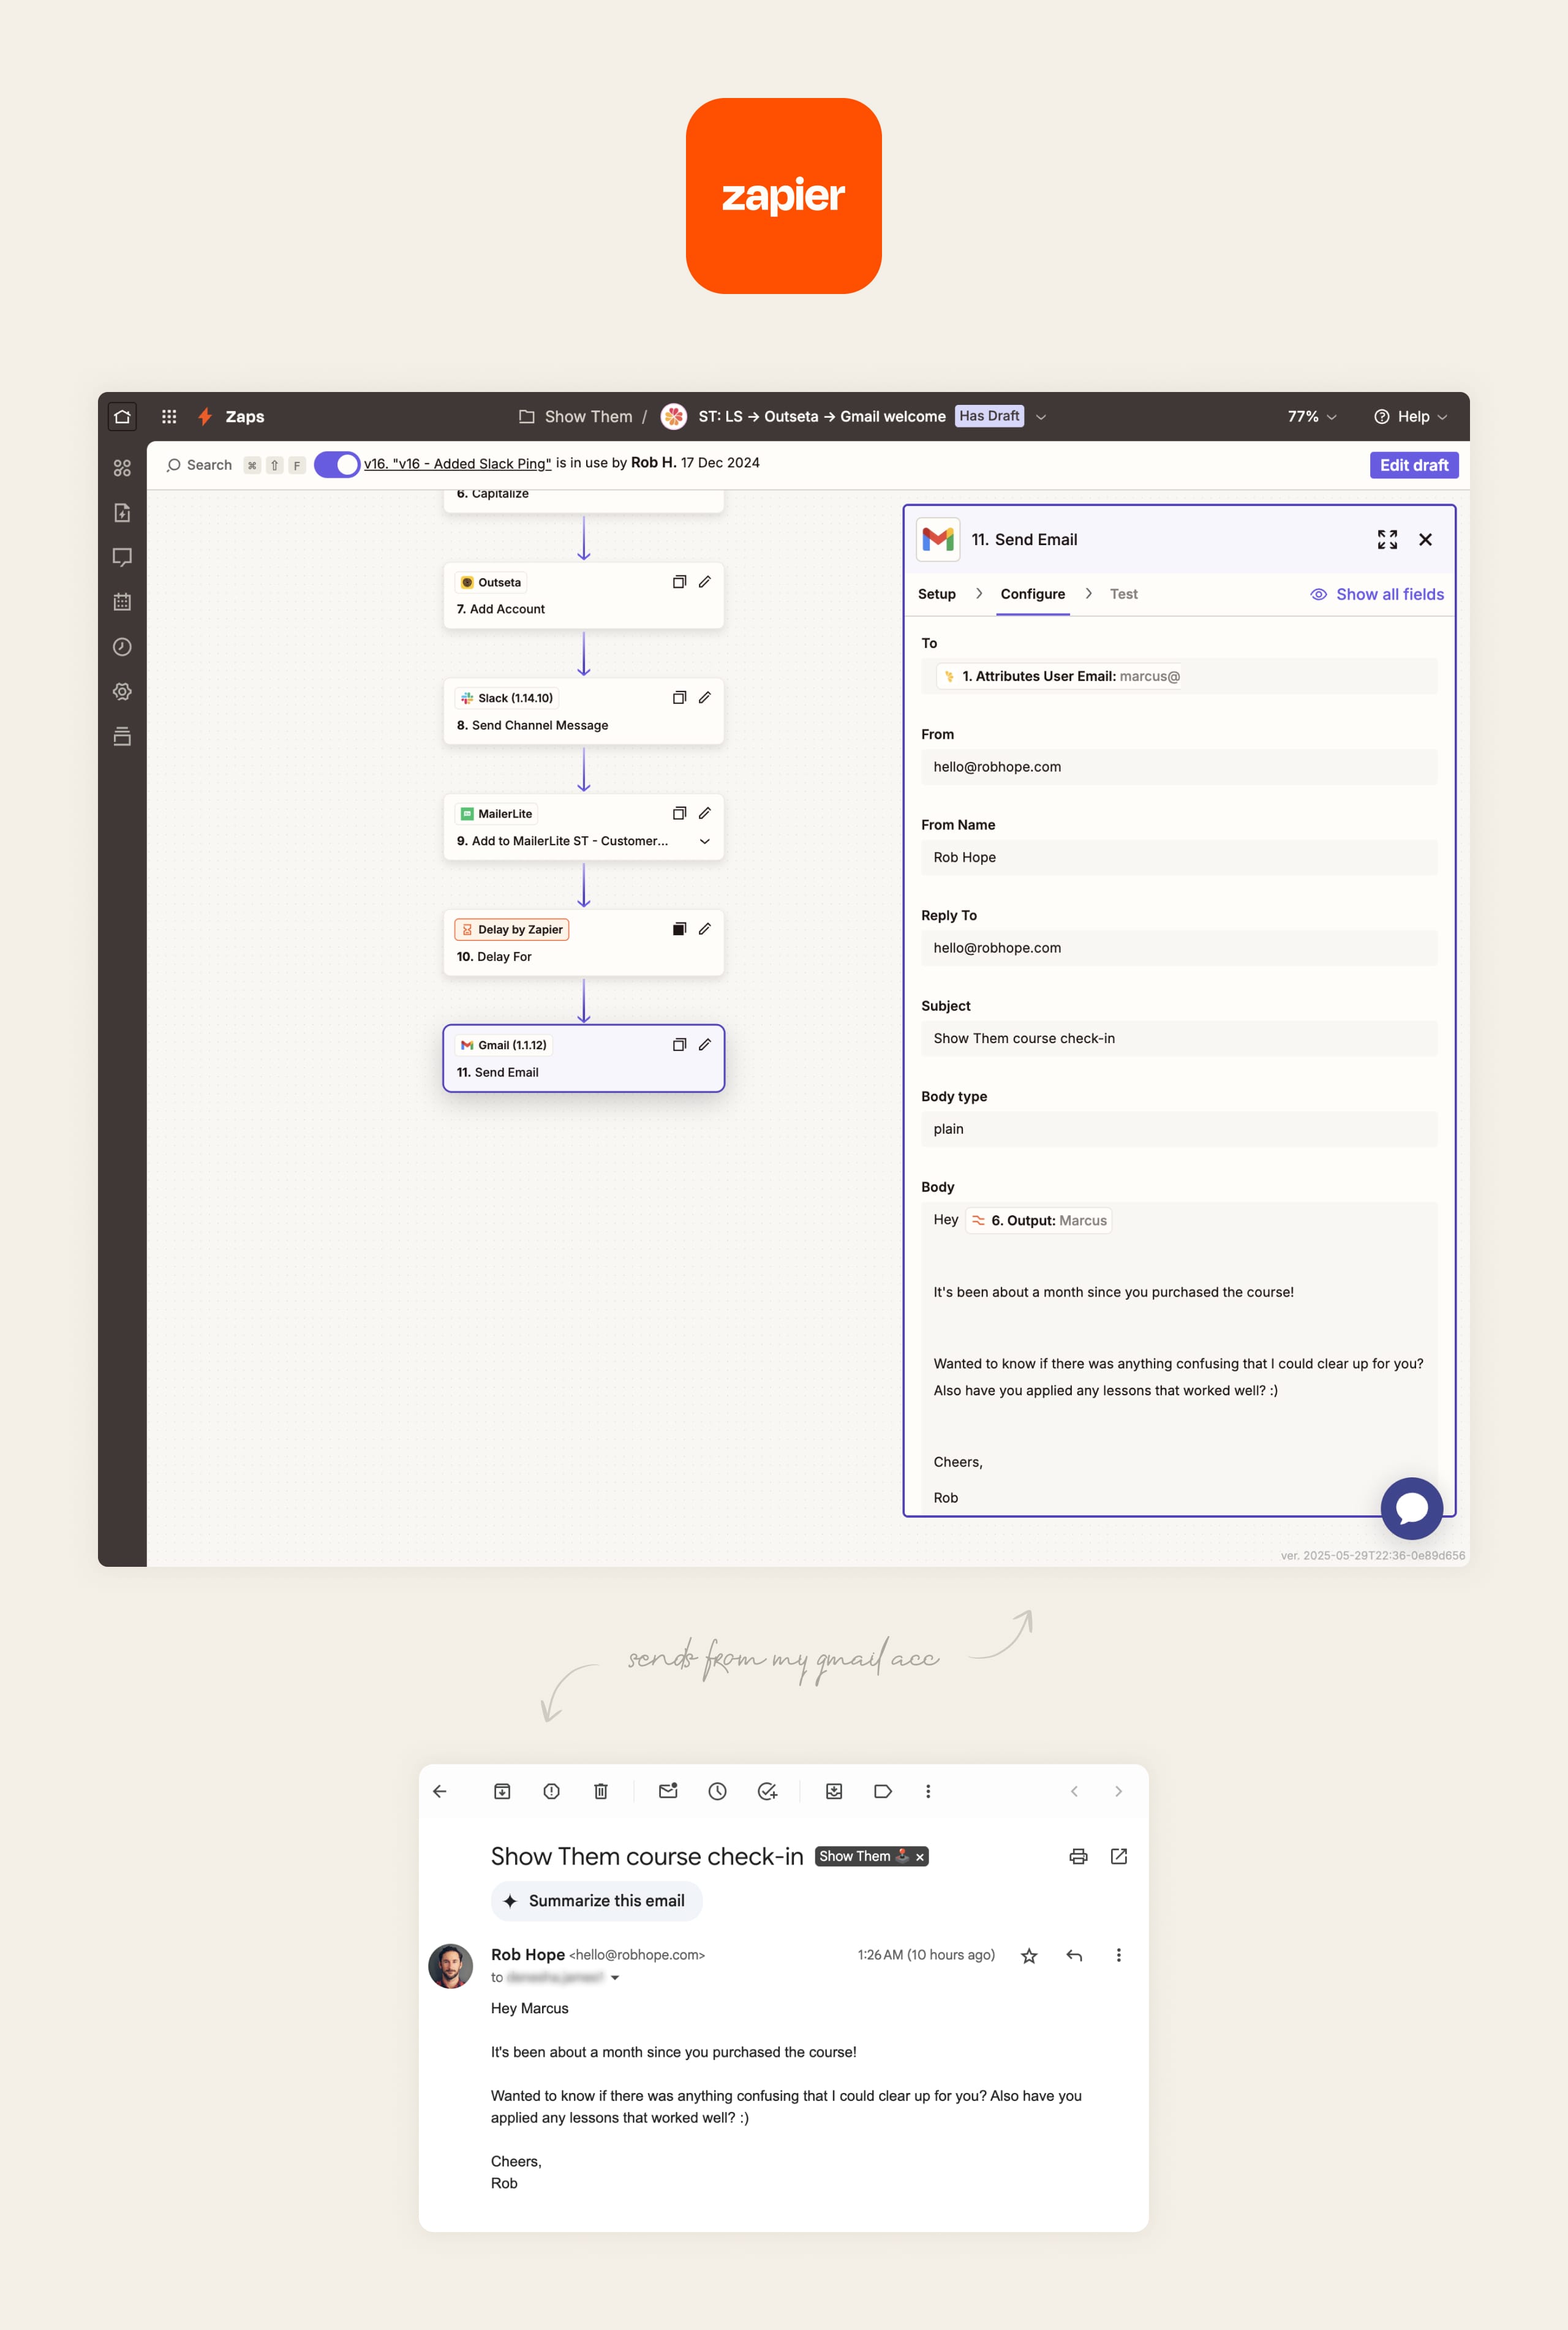Go back to inbox in Gmail

pos(440,1791)
